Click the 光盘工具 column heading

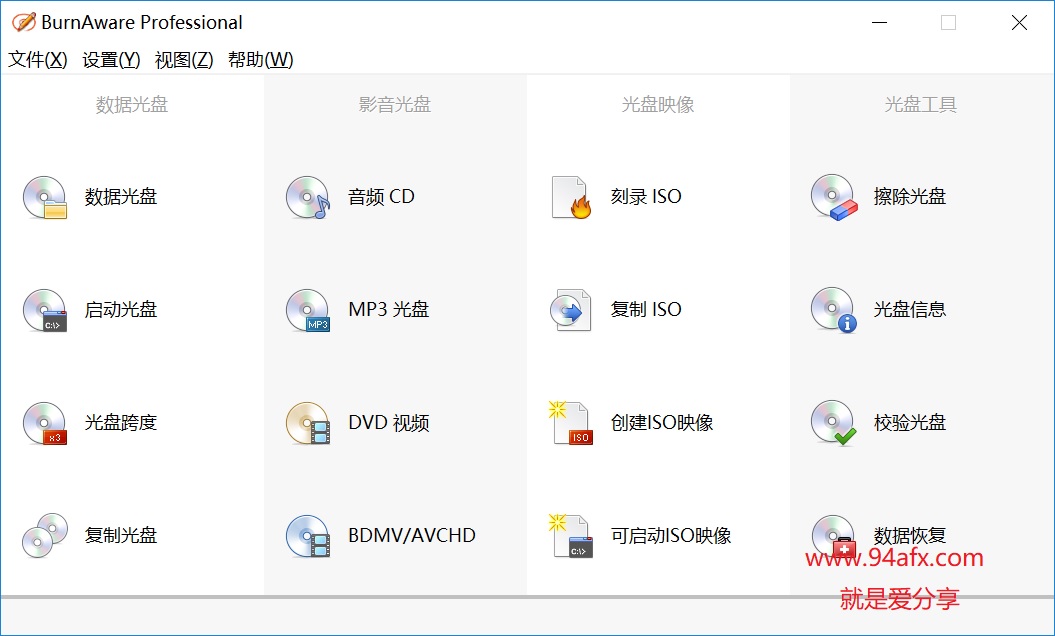click(921, 104)
